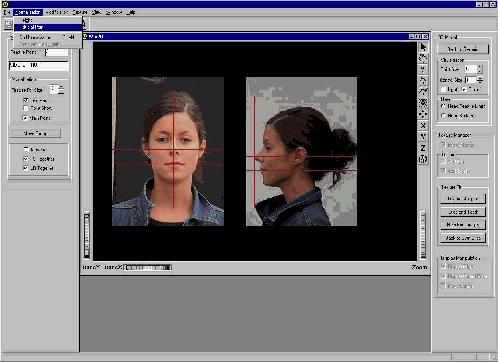This screenshot has height=362, width=498.
Task: Toggle the unchecked checkbox in the left panel's upper group
Action: click(x=26, y=108)
